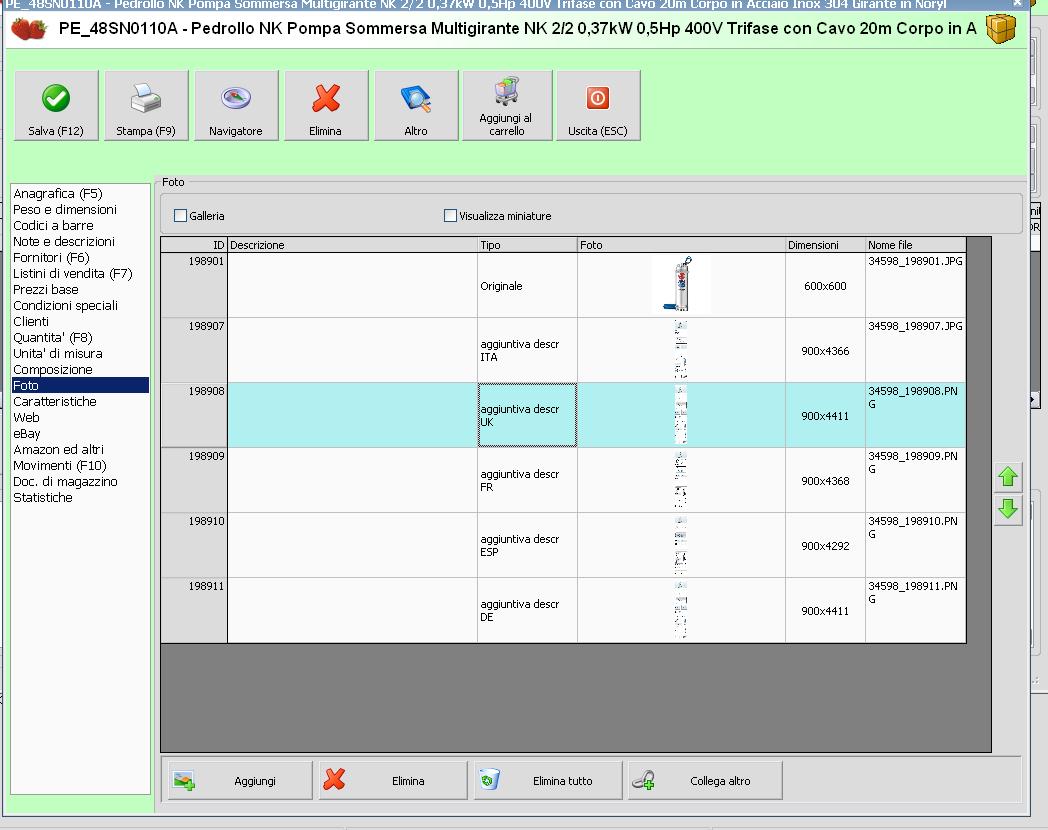Open Listini di vendita (F7)

(73, 274)
